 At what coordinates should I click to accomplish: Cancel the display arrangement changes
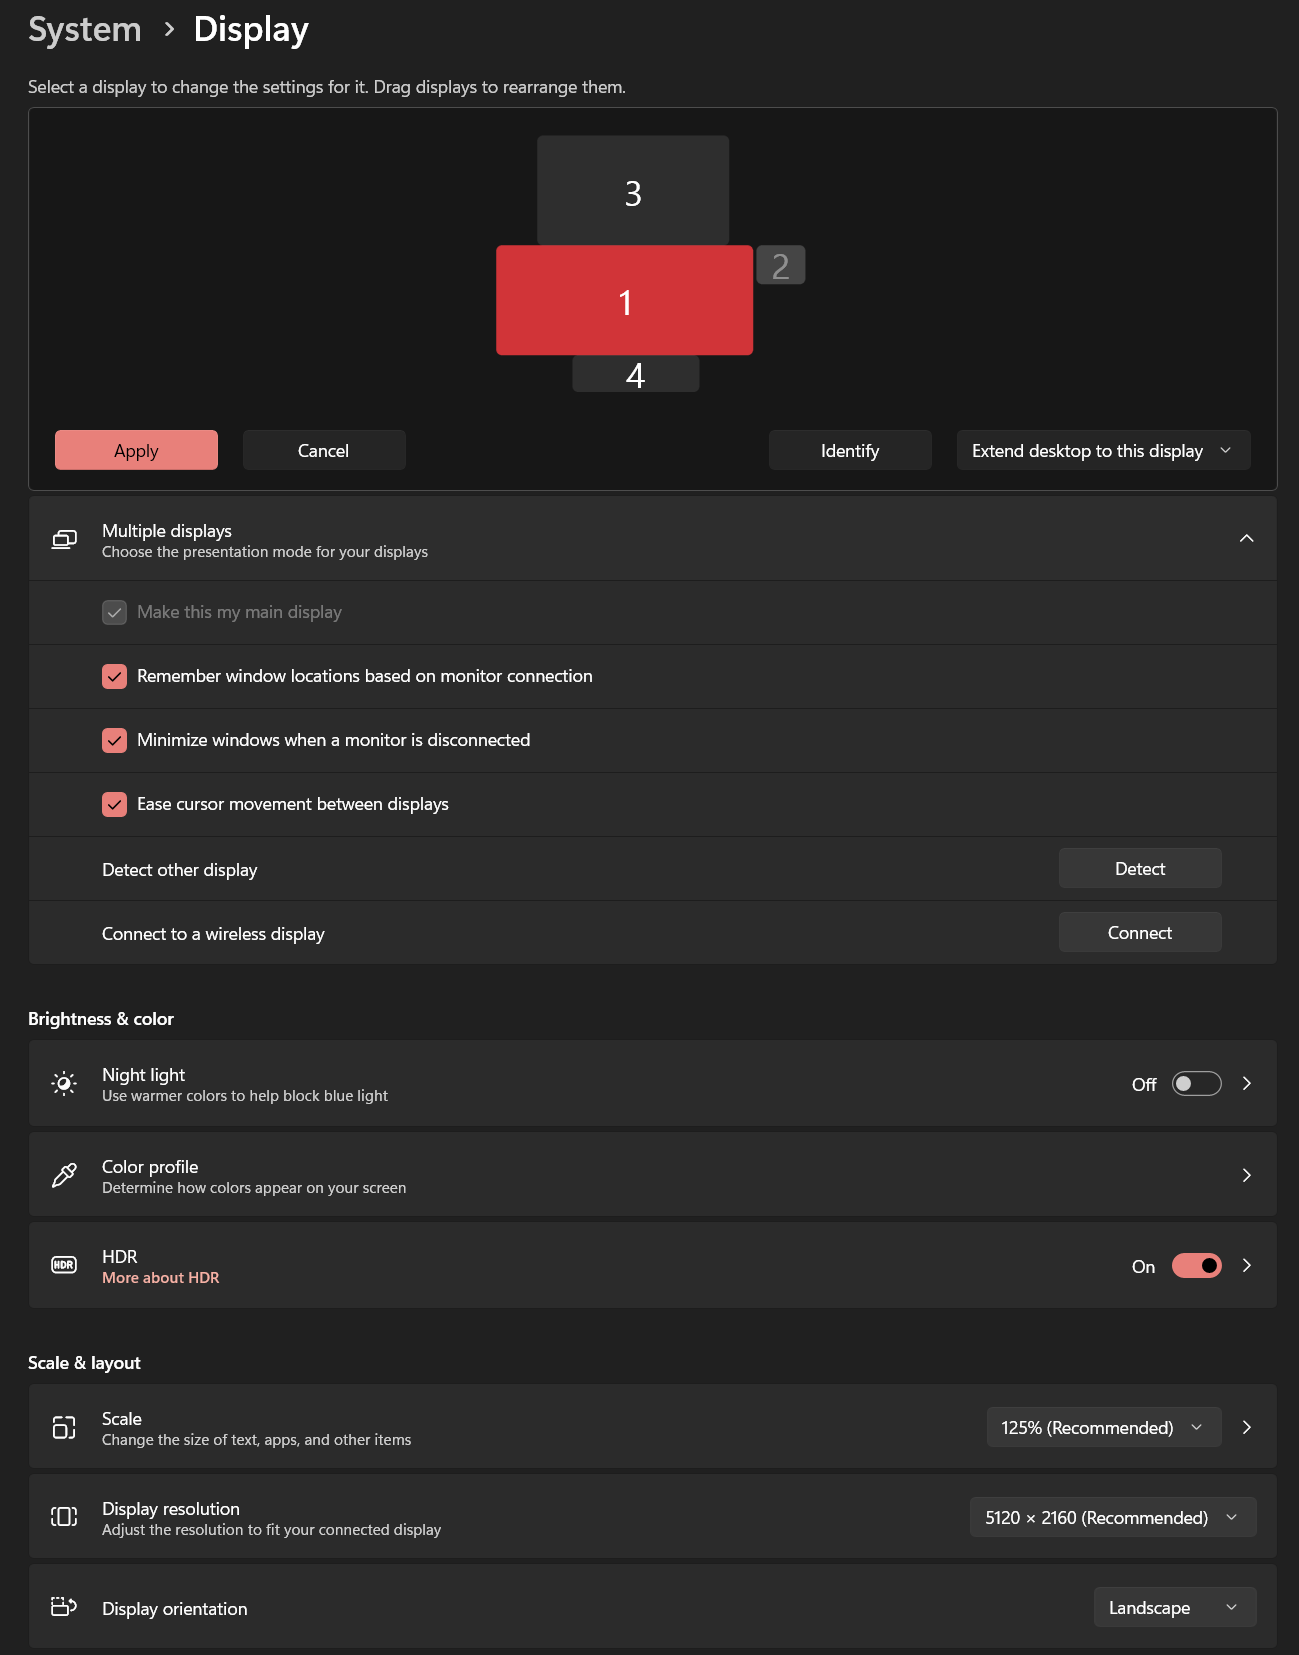tap(324, 450)
